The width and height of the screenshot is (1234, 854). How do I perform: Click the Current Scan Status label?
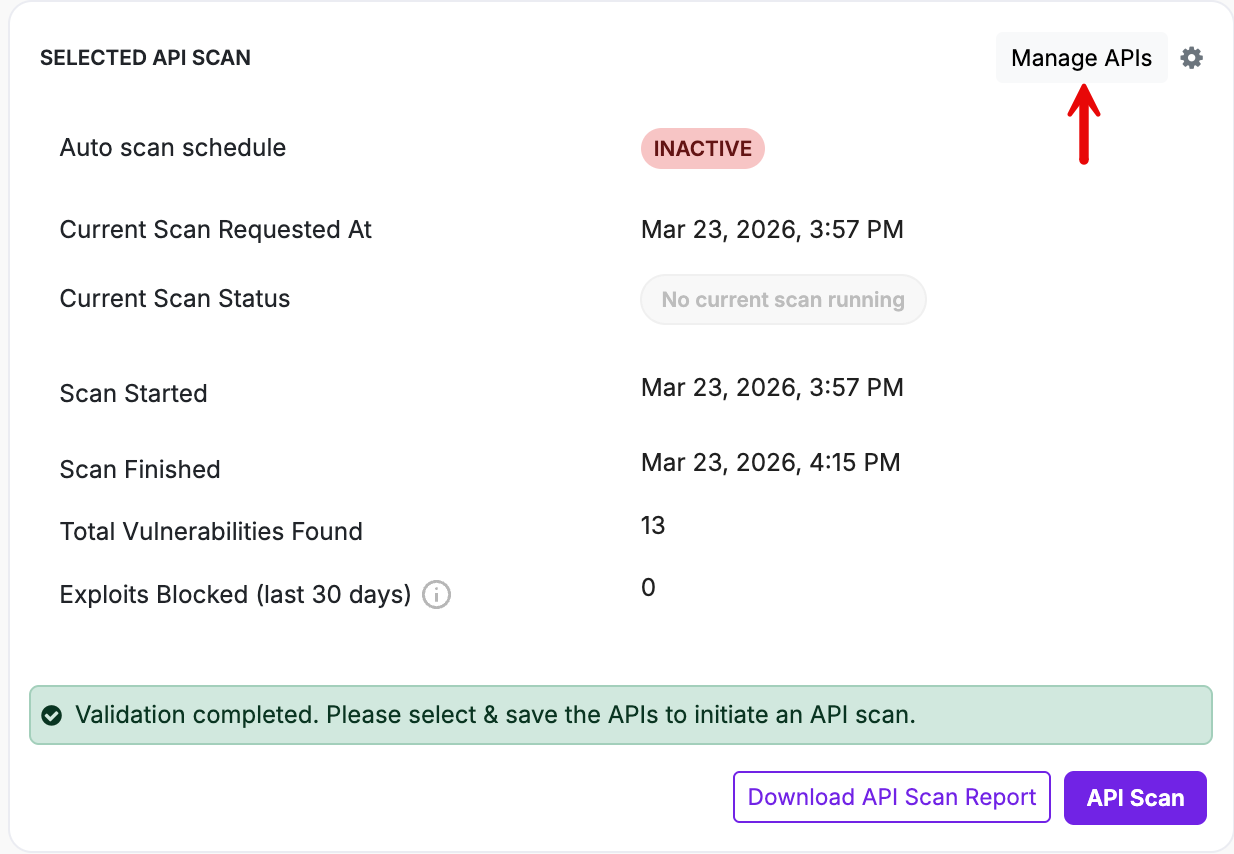(x=175, y=299)
